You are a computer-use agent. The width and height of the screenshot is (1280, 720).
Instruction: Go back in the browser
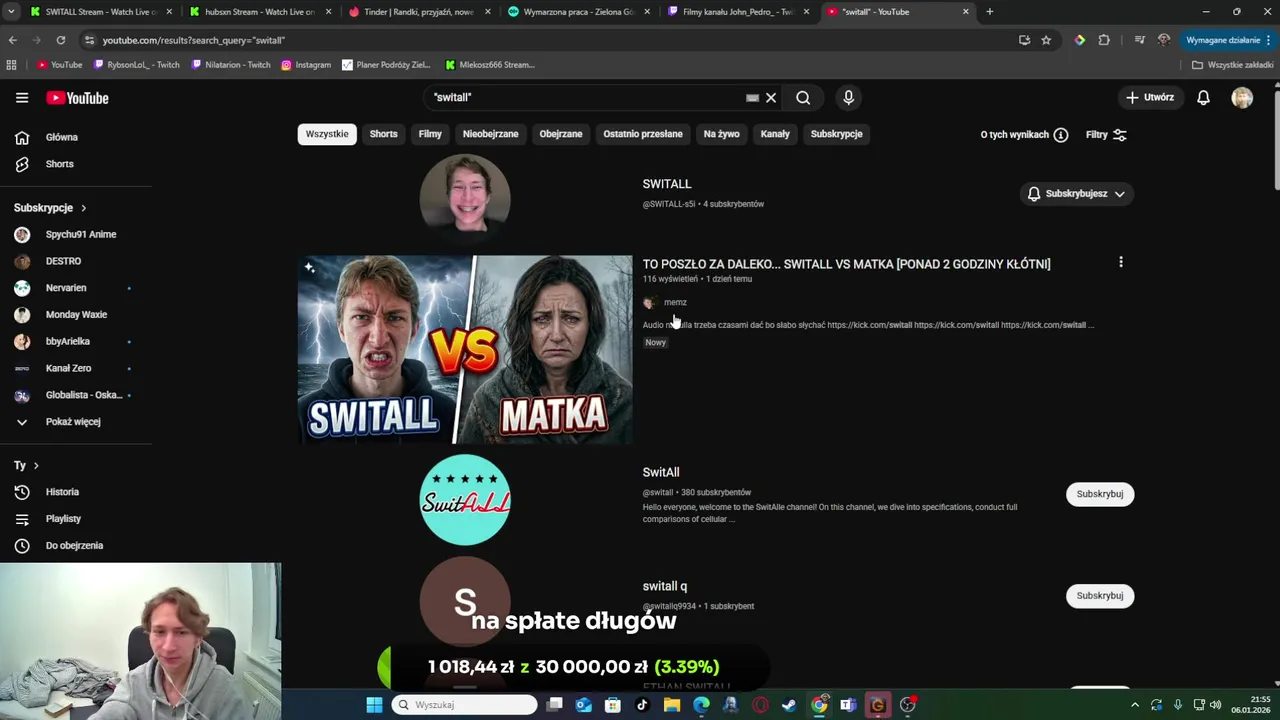pos(12,40)
